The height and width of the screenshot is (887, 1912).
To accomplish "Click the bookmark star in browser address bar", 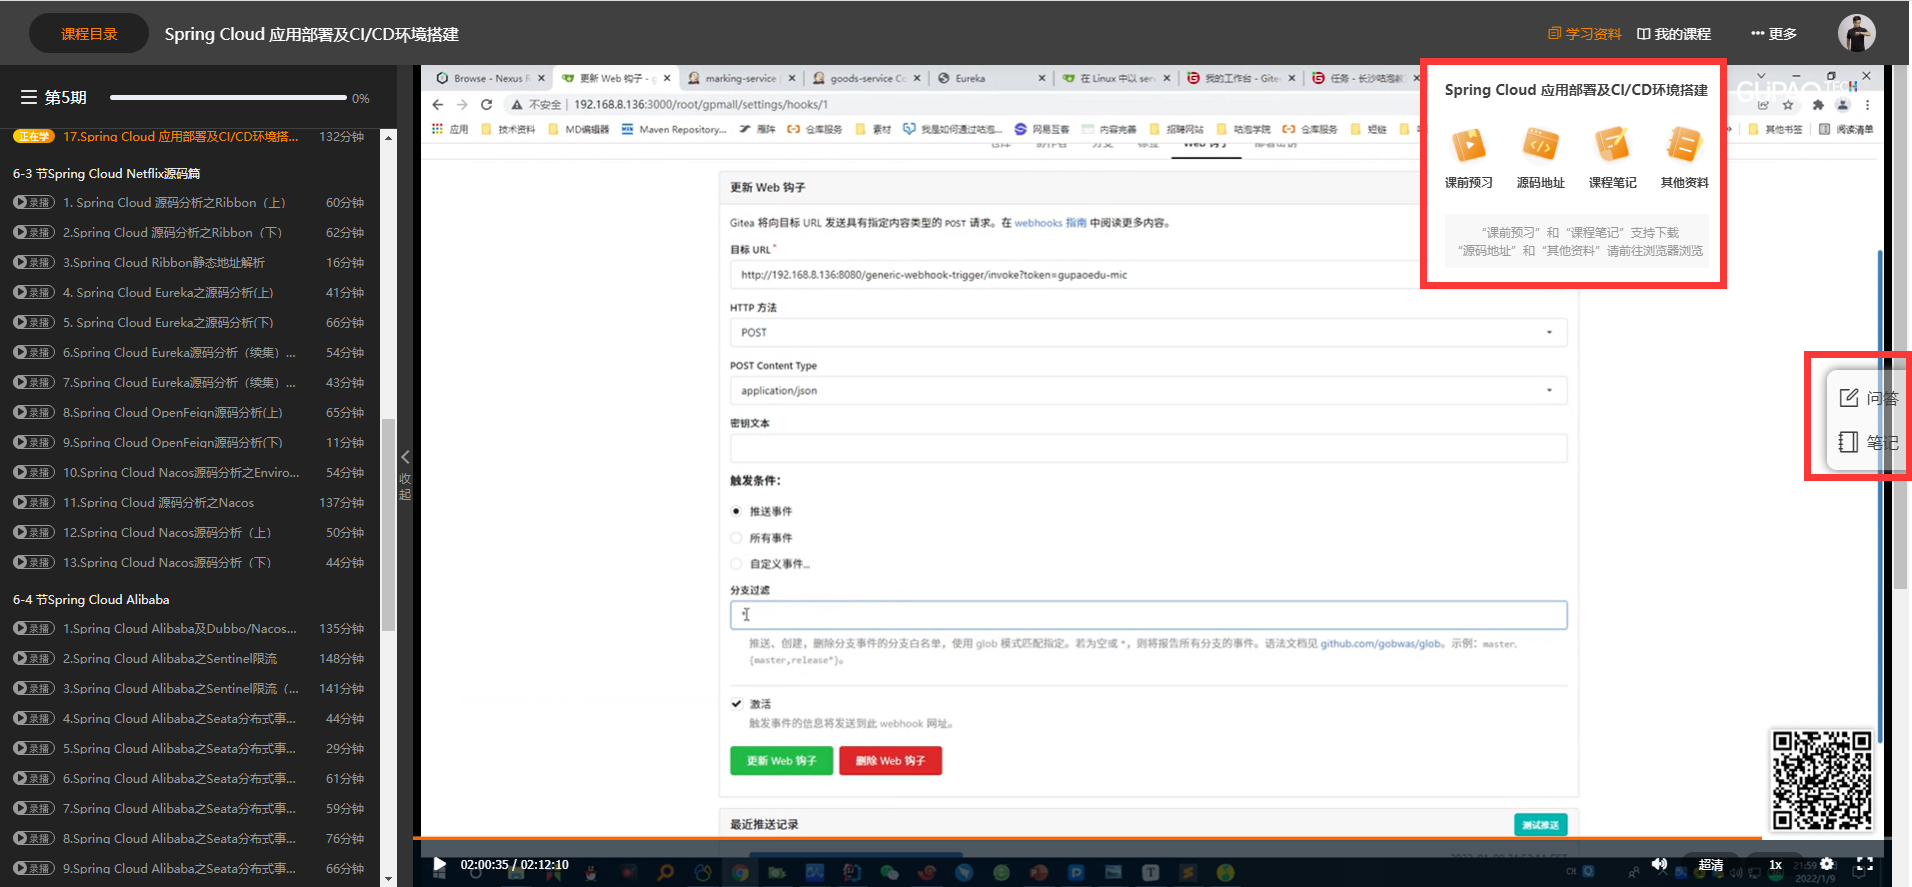I will (x=1788, y=105).
